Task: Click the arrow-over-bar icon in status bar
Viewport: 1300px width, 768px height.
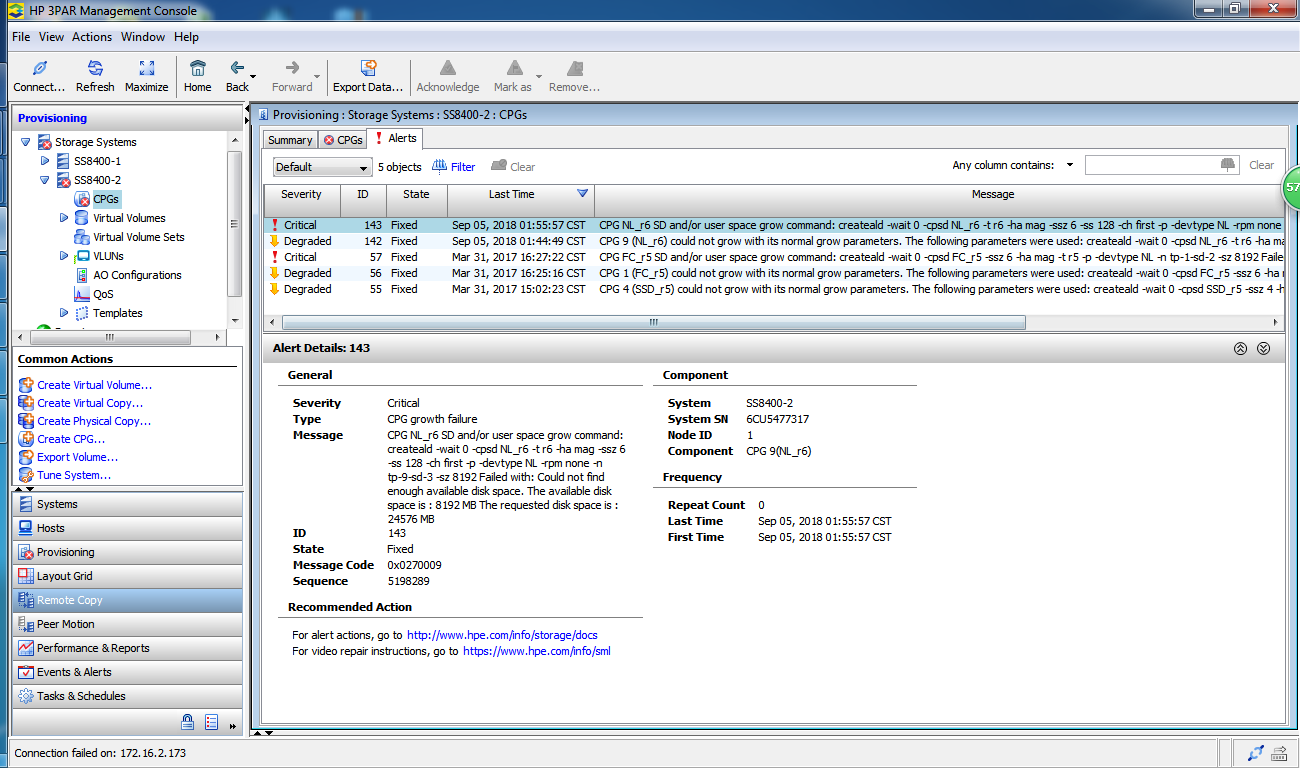Action: pyautogui.click(x=1281, y=752)
